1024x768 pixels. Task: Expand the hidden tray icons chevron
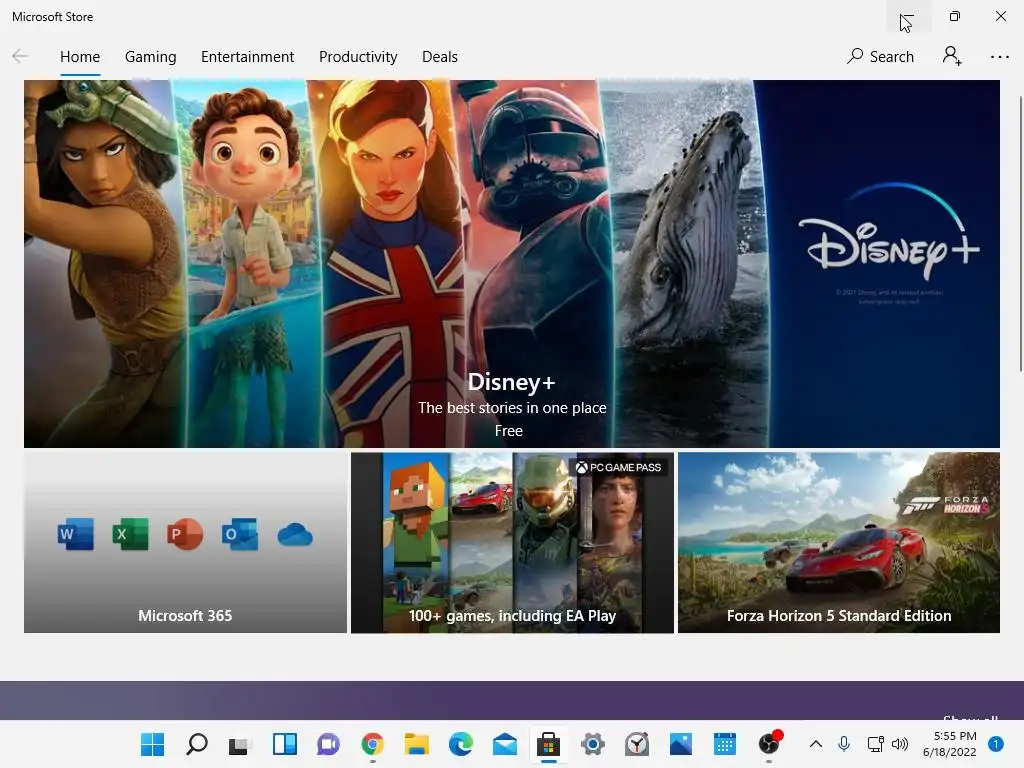click(x=816, y=744)
